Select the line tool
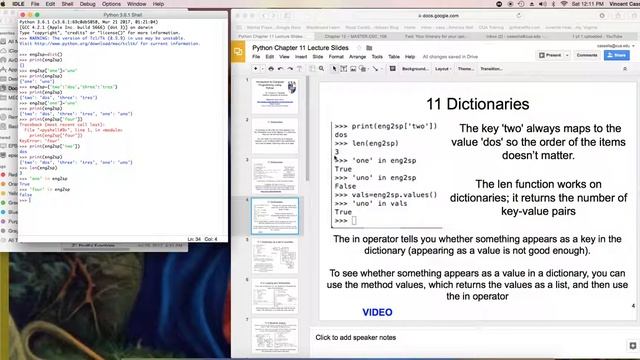Image resolution: width=640 pixels, height=360 pixels. 376,69
